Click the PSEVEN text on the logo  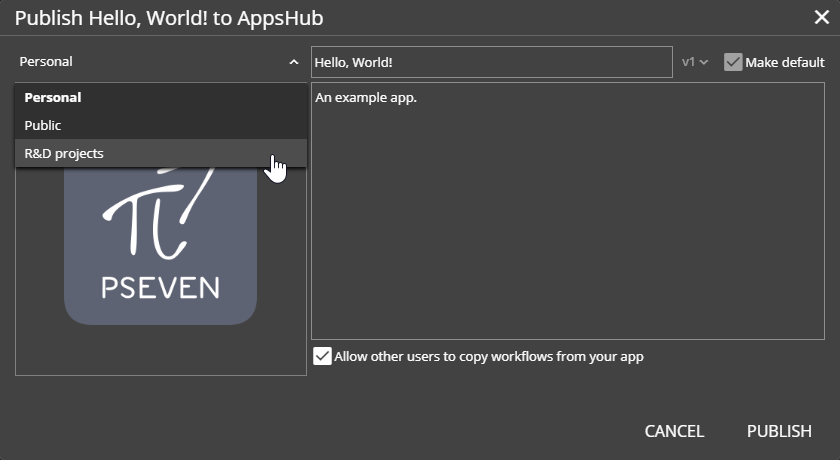pyautogui.click(x=160, y=288)
